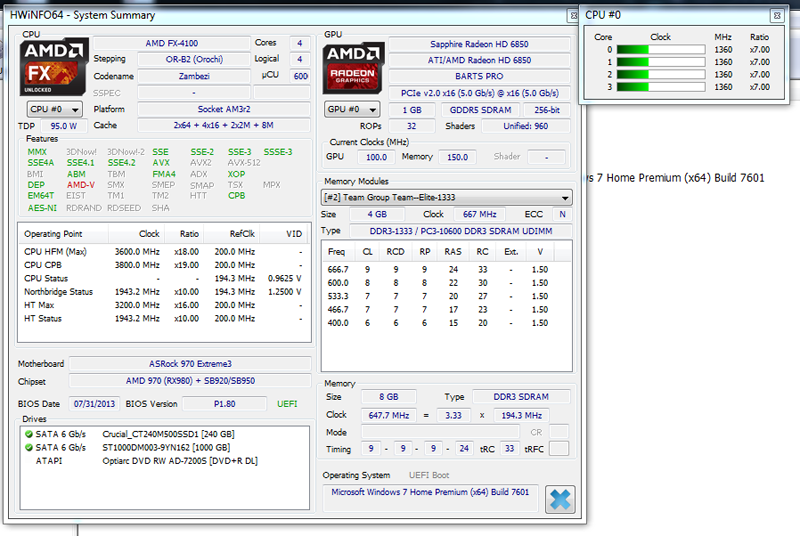Click the memory clock 647.7 MHz field
The image size is (800, 536).
pos(389,415)
